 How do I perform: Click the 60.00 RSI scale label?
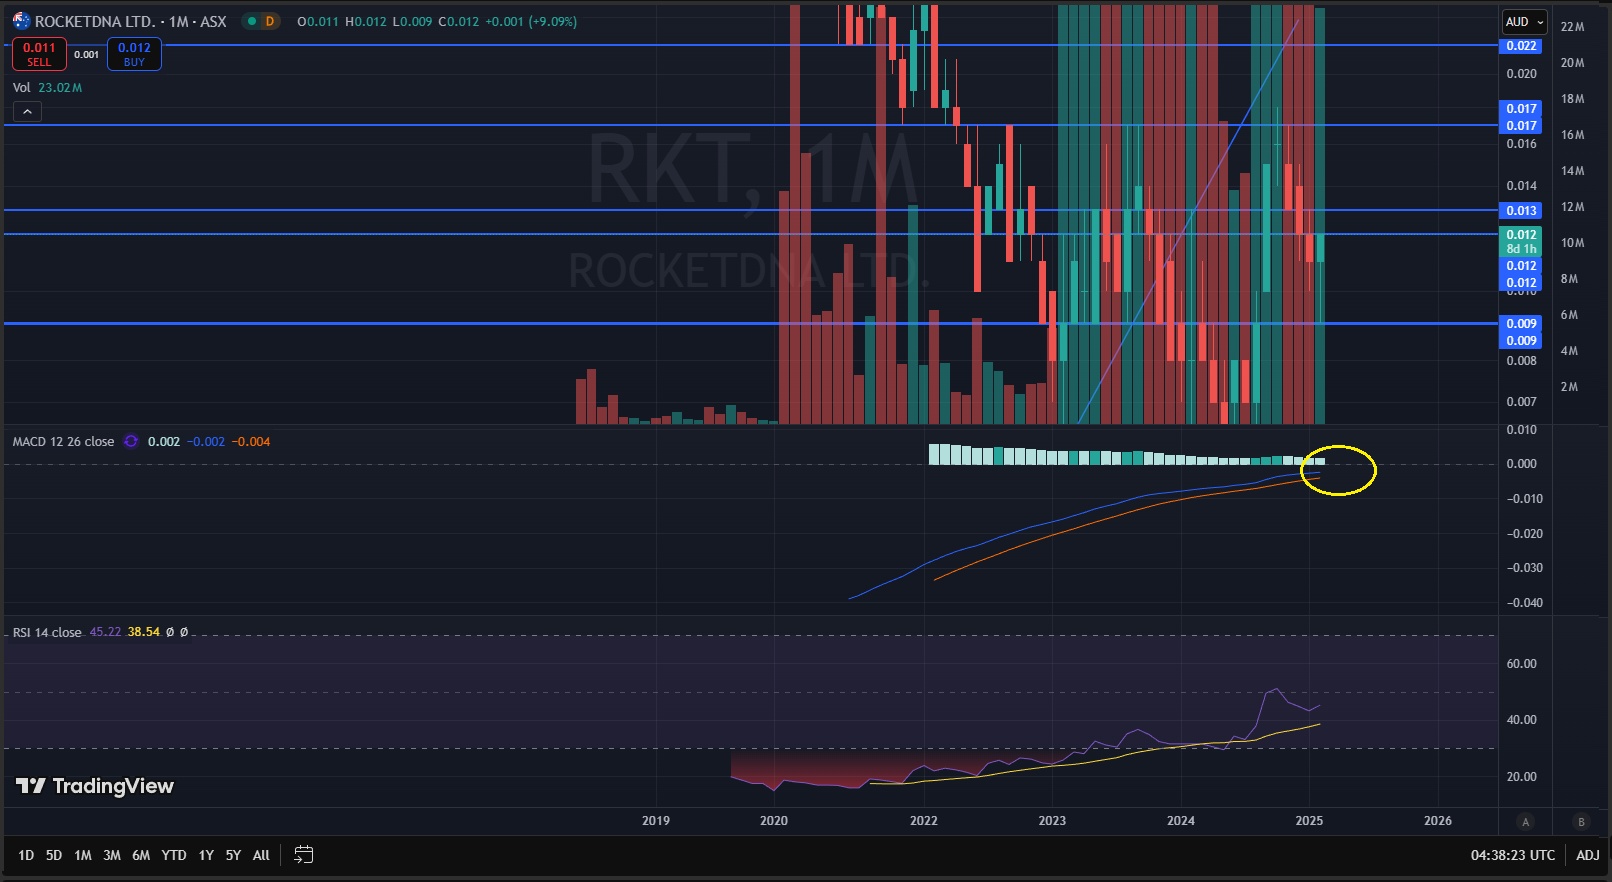click(1522, 664)
